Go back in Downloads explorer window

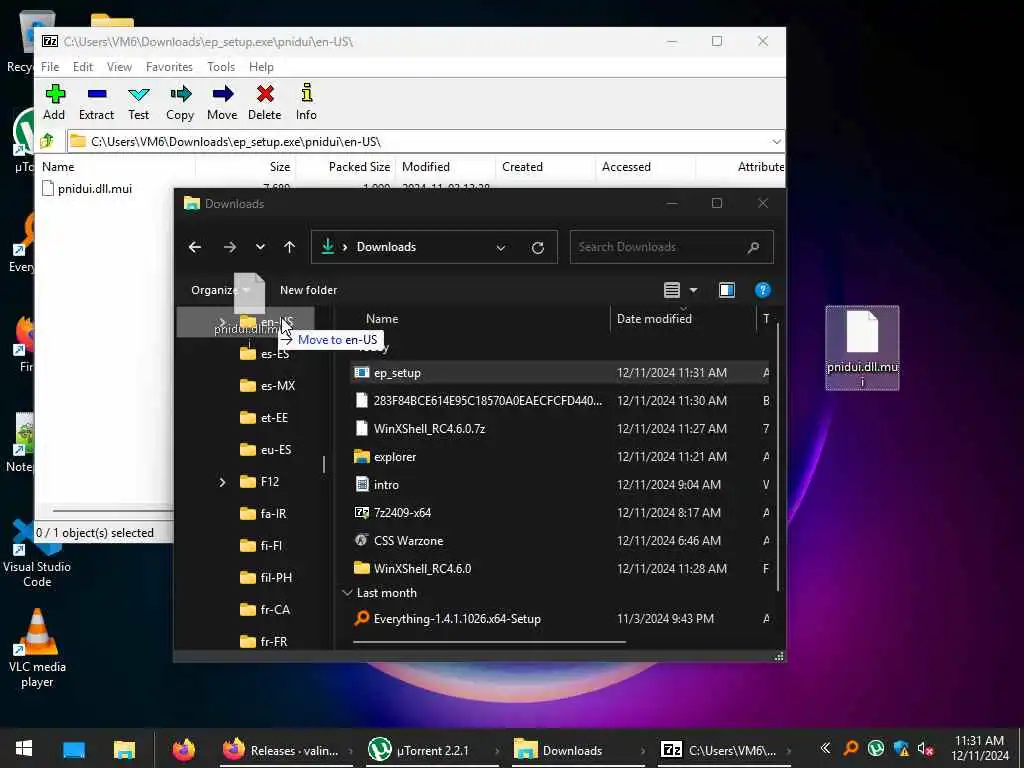click(x=195, y=247)
